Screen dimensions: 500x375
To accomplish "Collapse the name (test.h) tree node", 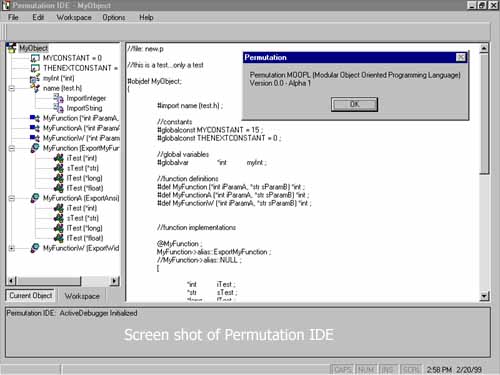I will tap(12, 88).
